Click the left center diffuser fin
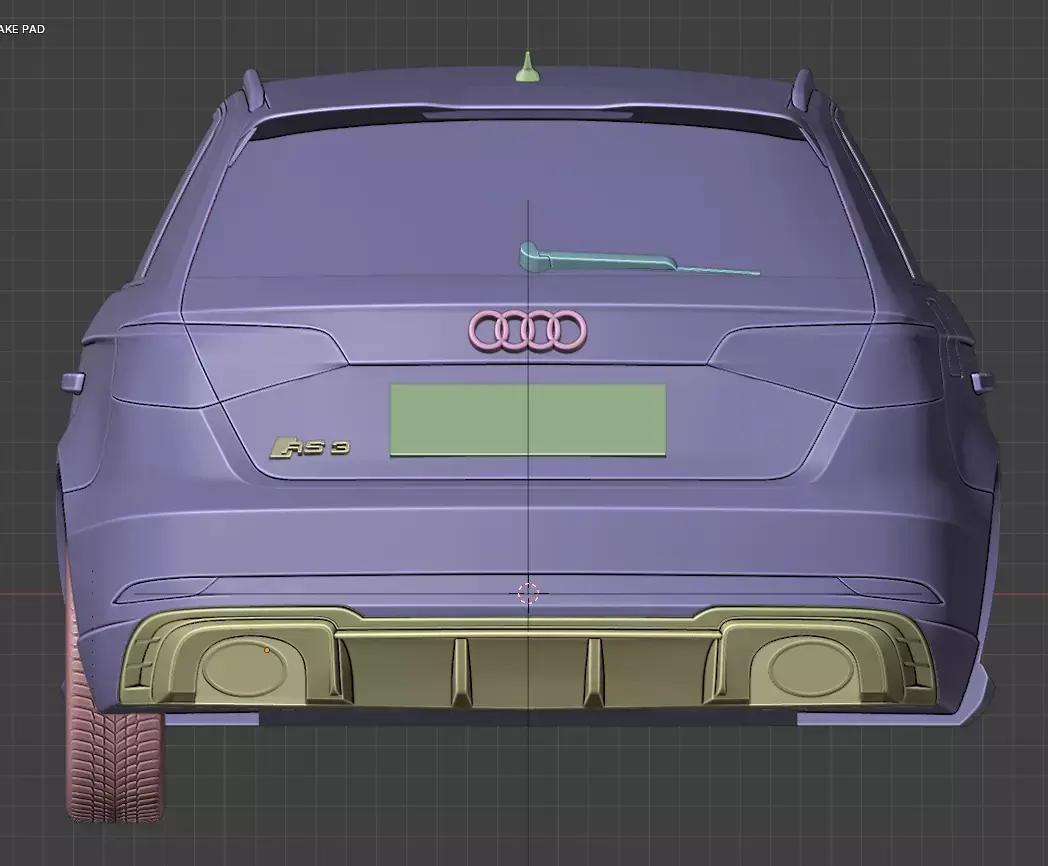Screen dimensions: 1048x866 [461, 674]
